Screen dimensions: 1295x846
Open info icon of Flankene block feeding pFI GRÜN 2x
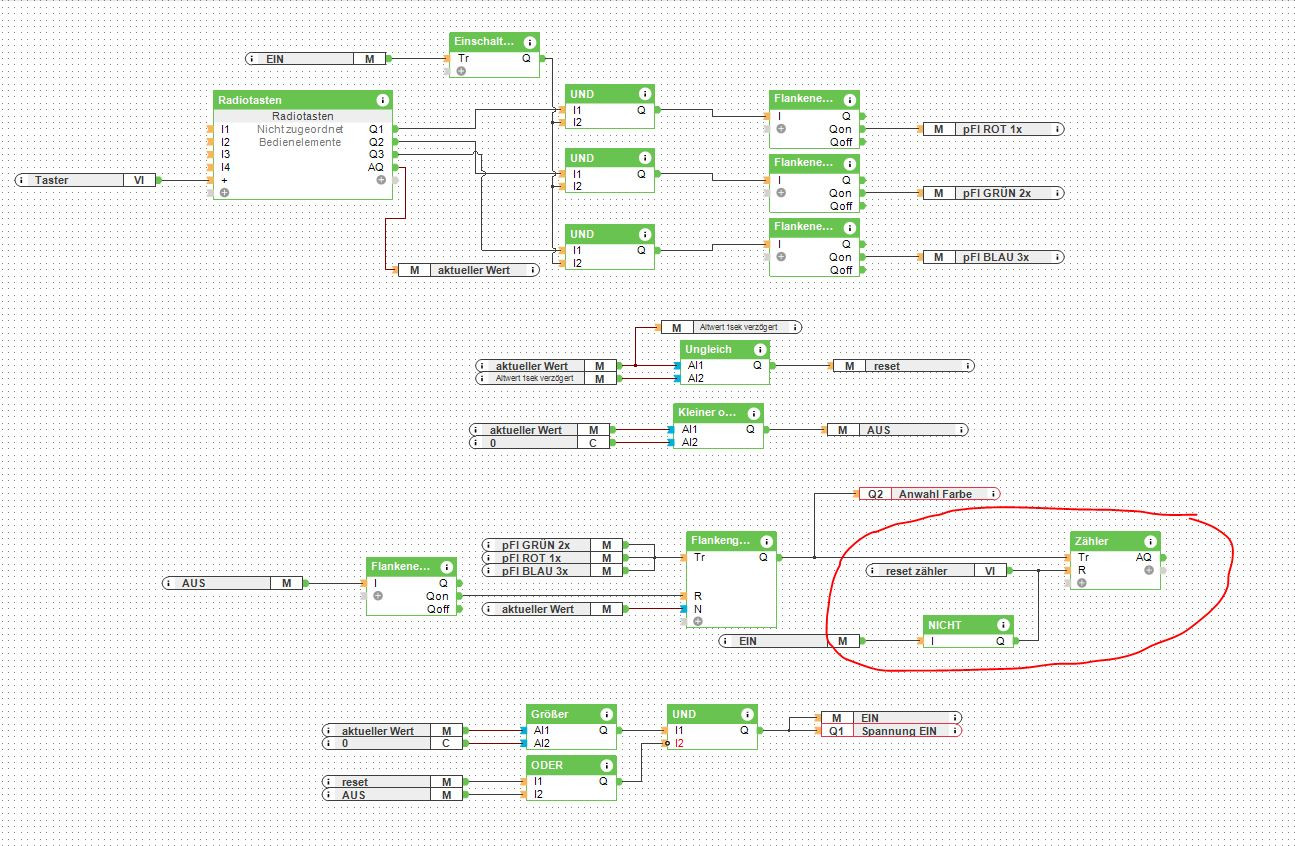coord(849,163)
